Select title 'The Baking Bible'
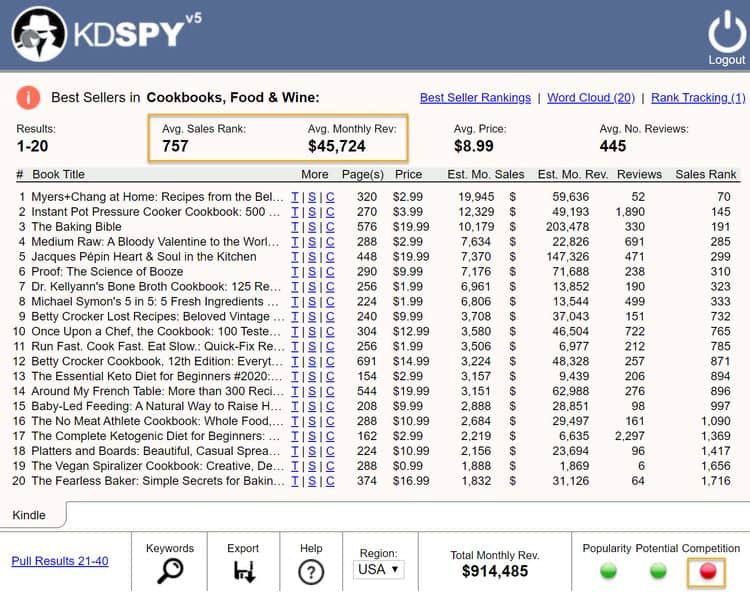 click(x=77, y=227)
